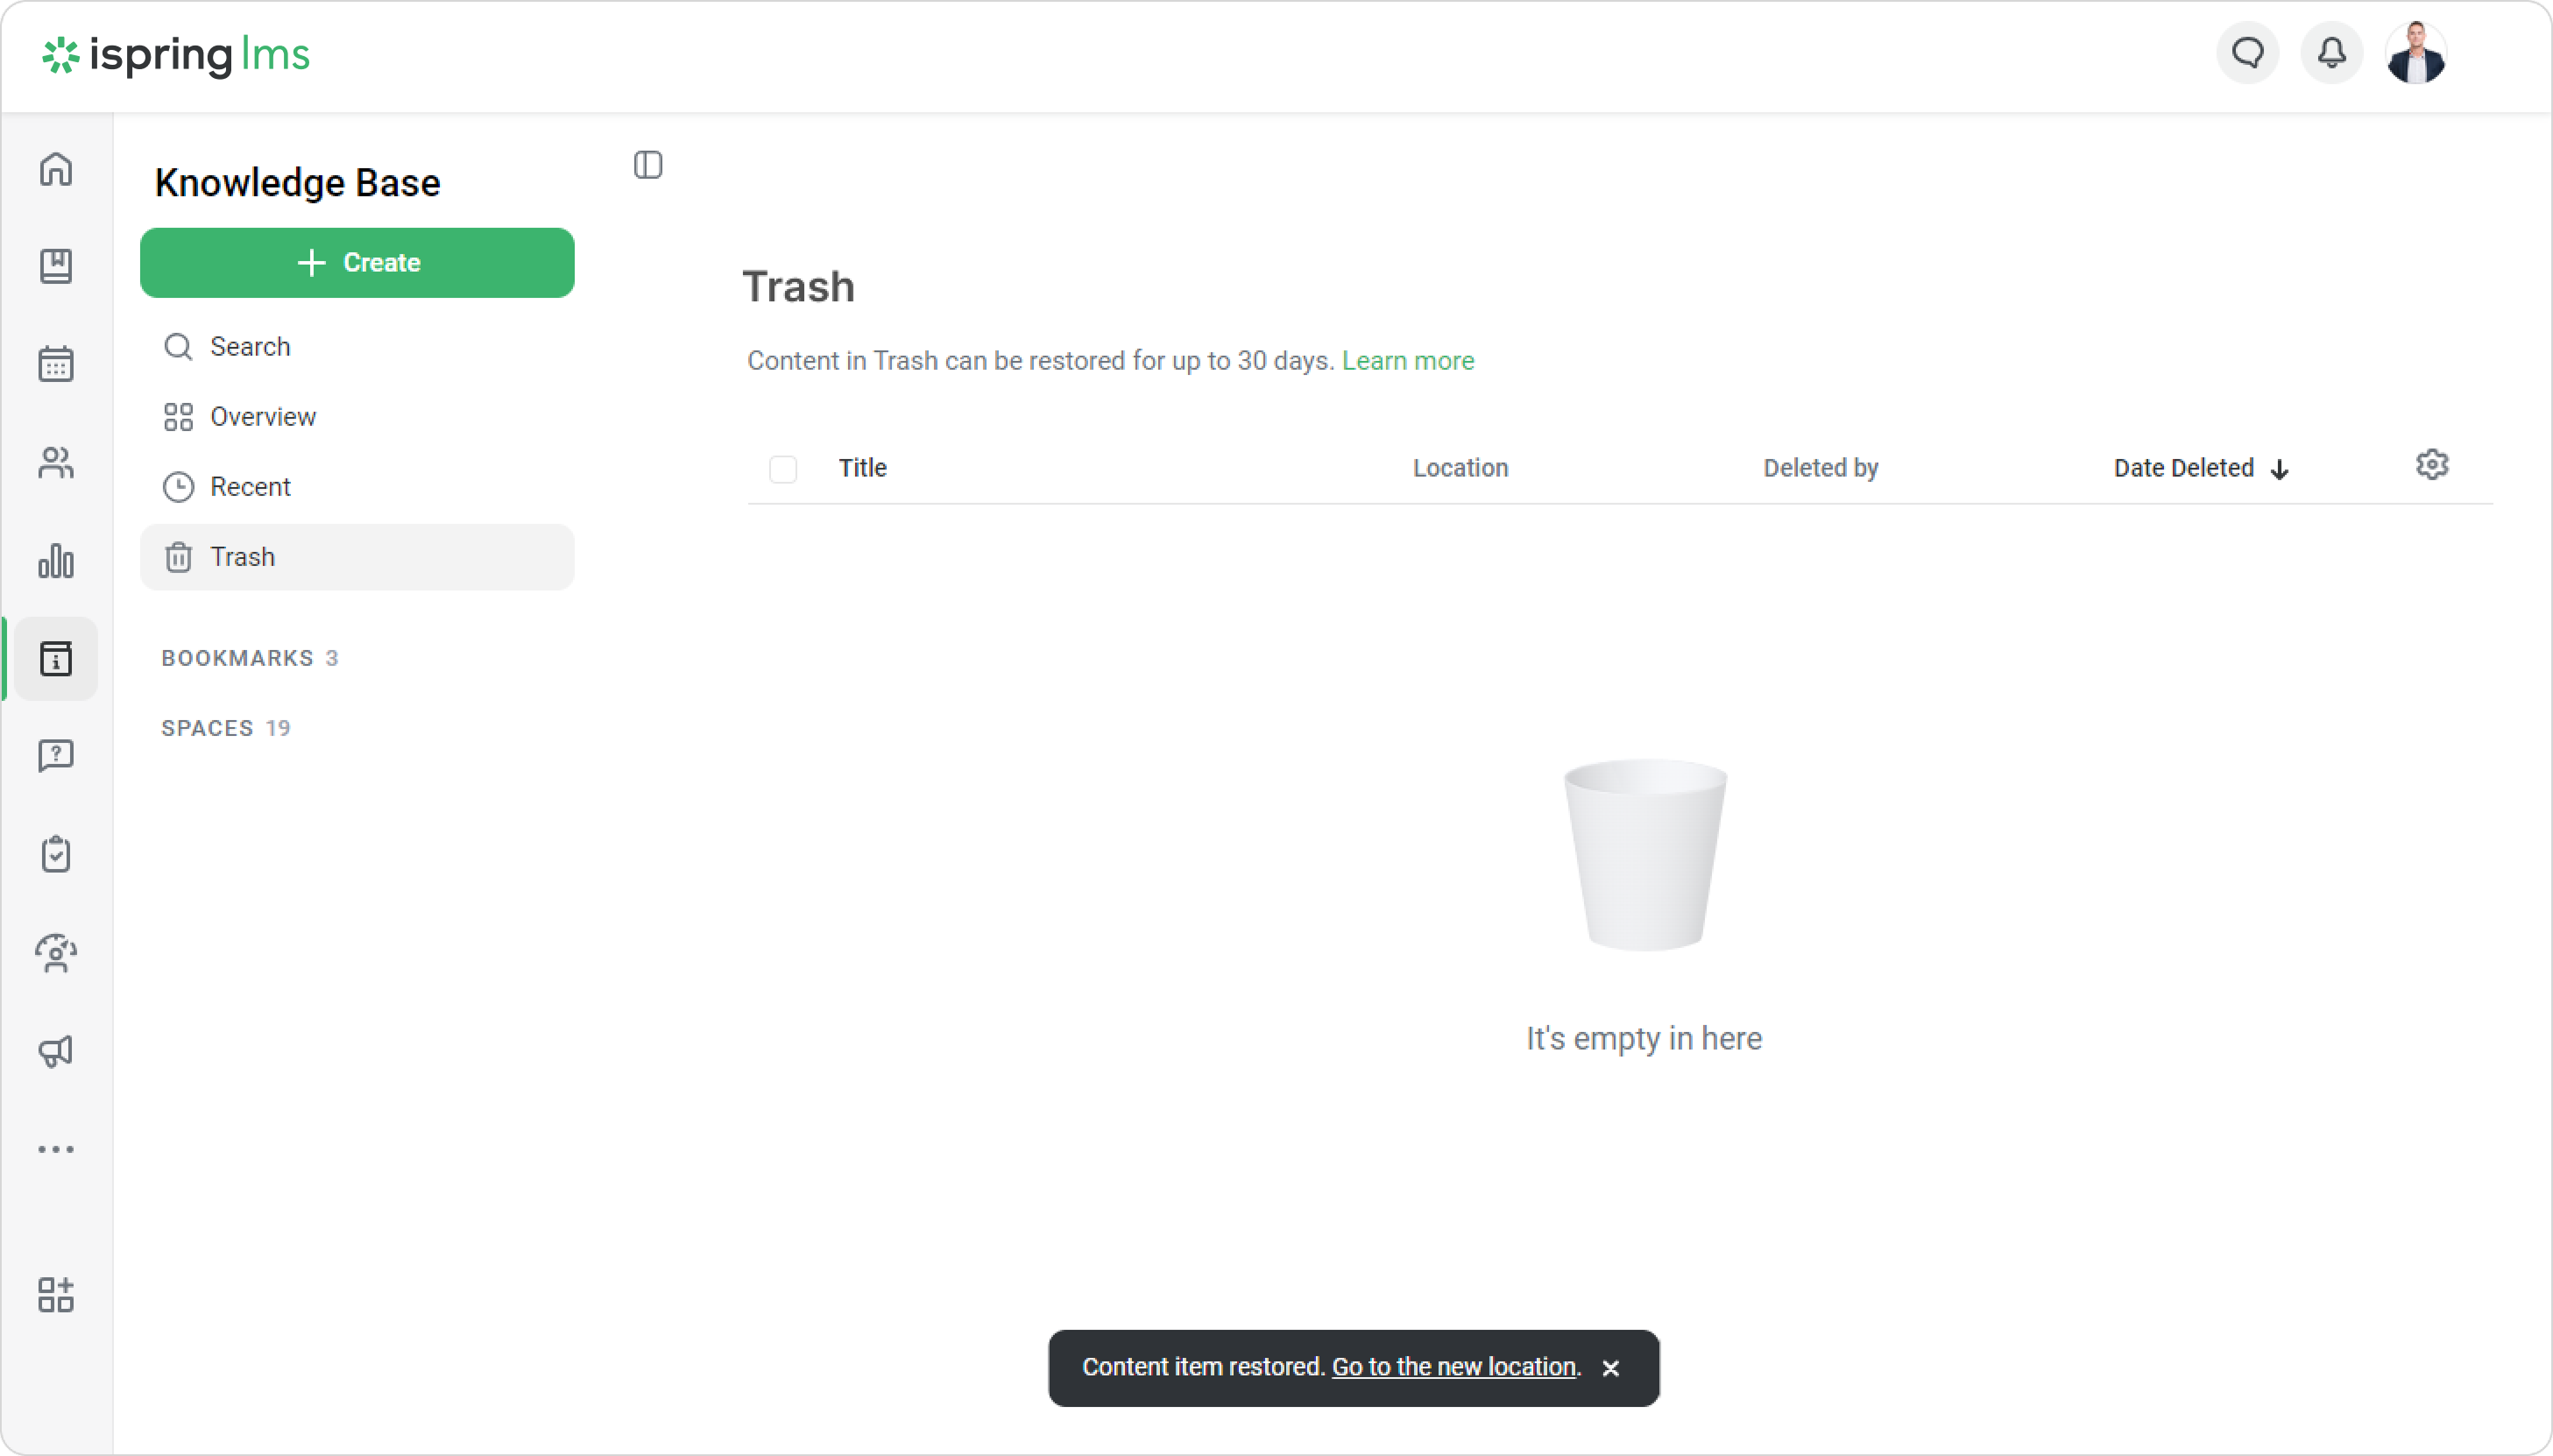
Task: Select Overview in Knowledge Base menu
Action: [262, 417]
